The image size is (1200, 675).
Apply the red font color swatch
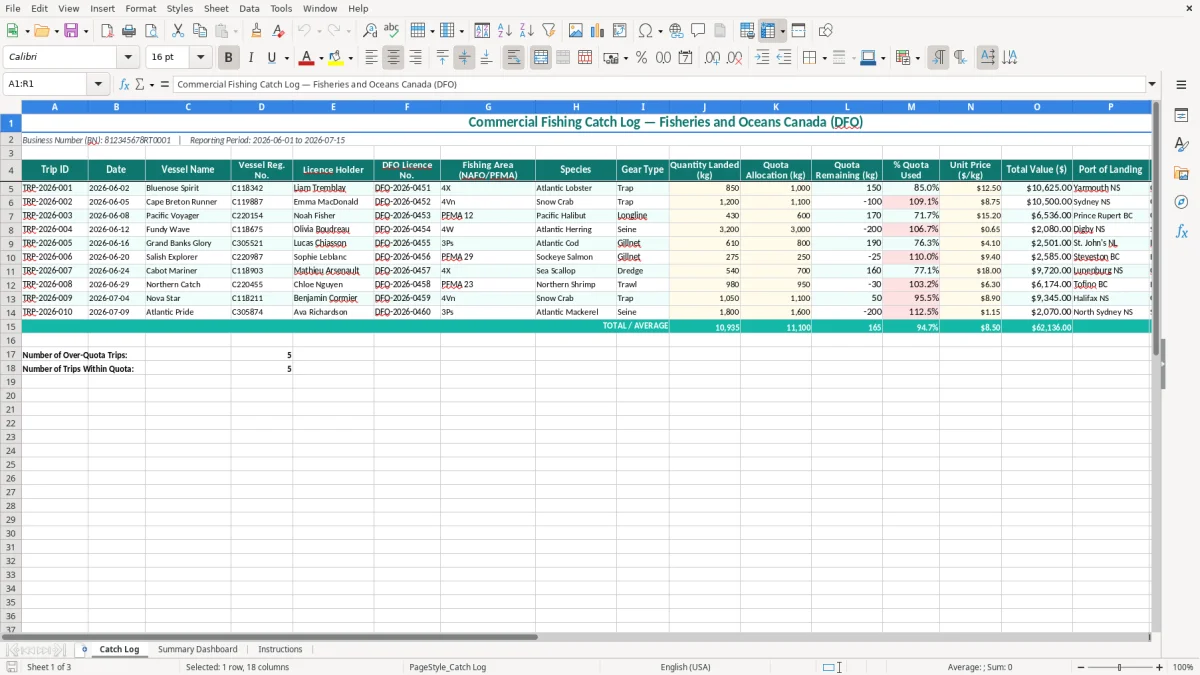307,58
